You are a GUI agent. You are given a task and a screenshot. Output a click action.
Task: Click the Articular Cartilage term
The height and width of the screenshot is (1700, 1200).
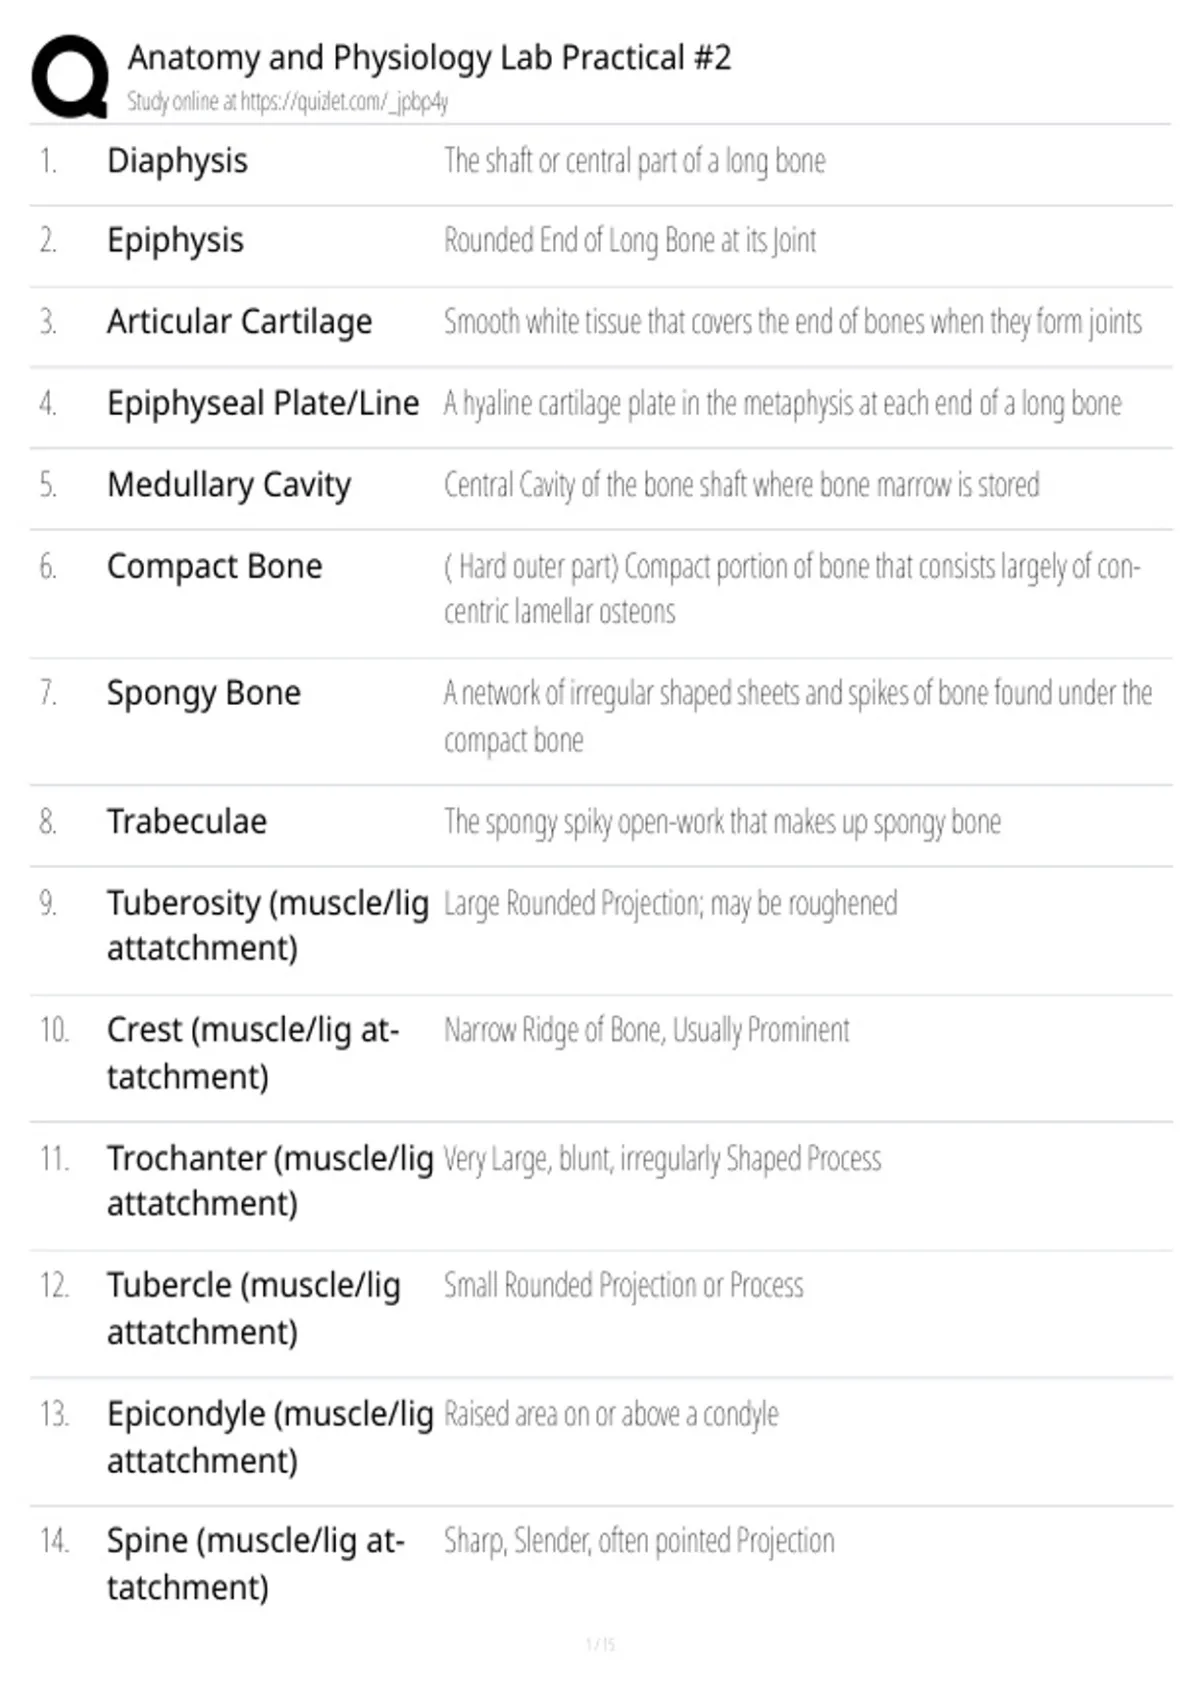(x=239, y=322)
